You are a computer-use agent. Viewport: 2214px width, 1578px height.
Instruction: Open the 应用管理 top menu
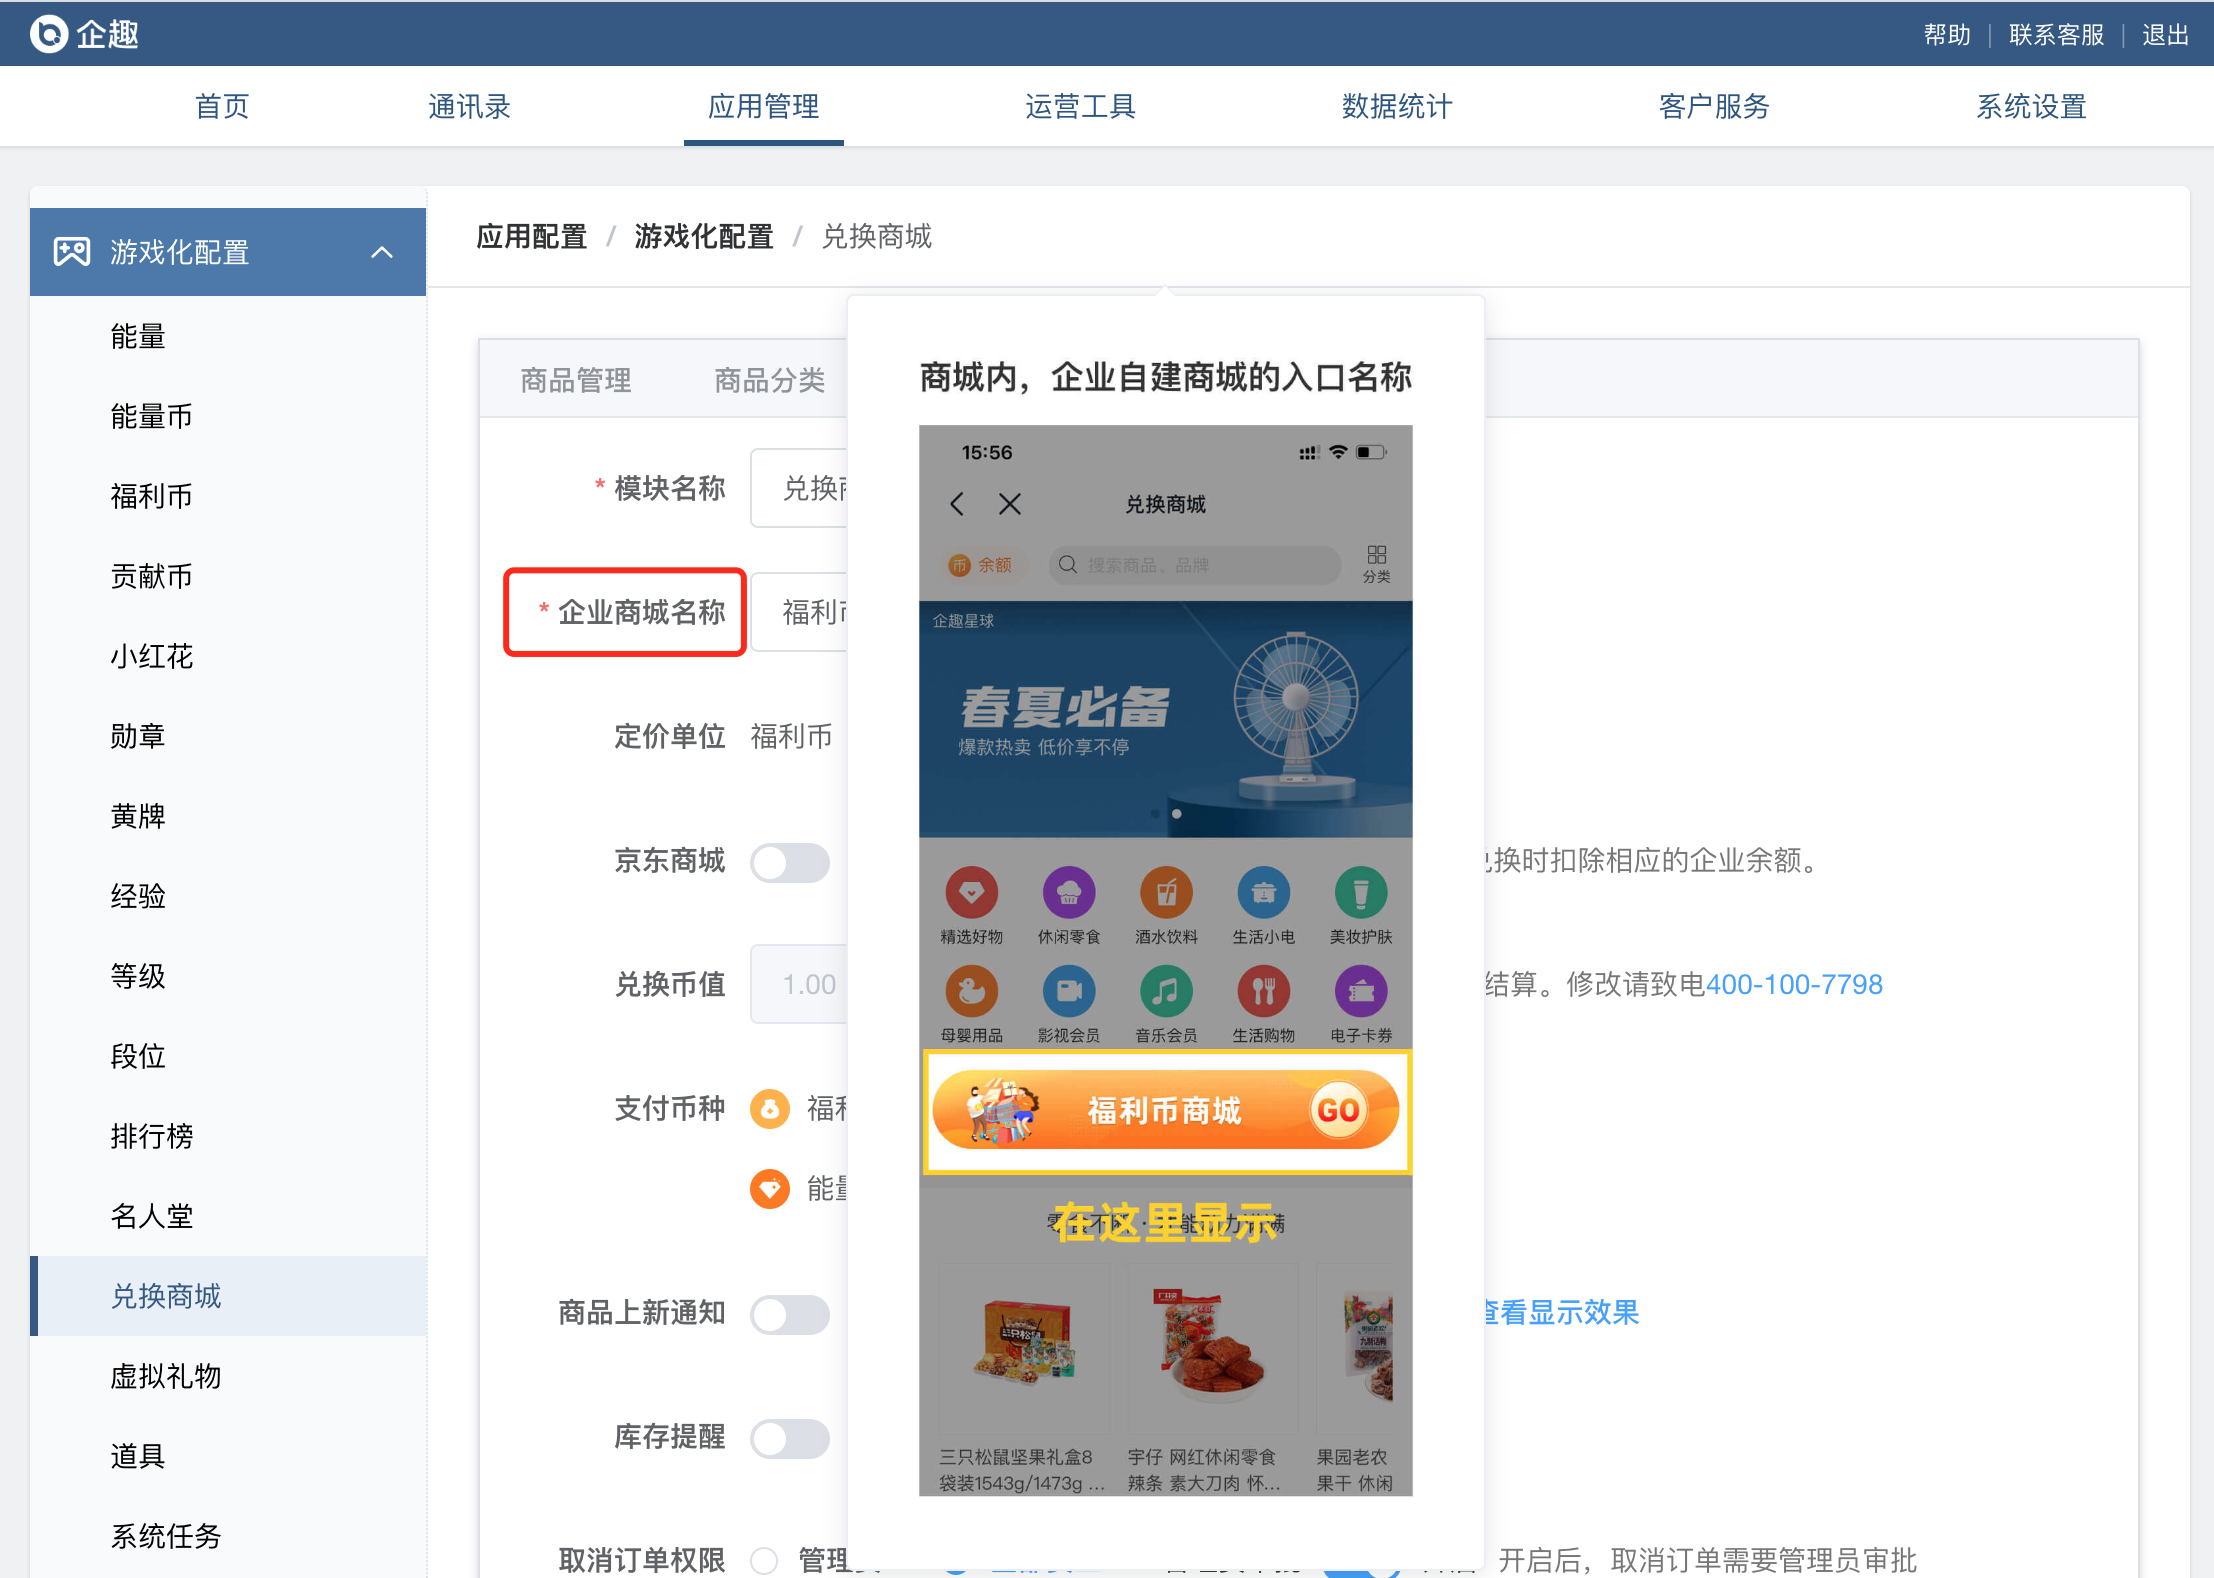coord(763,106)
